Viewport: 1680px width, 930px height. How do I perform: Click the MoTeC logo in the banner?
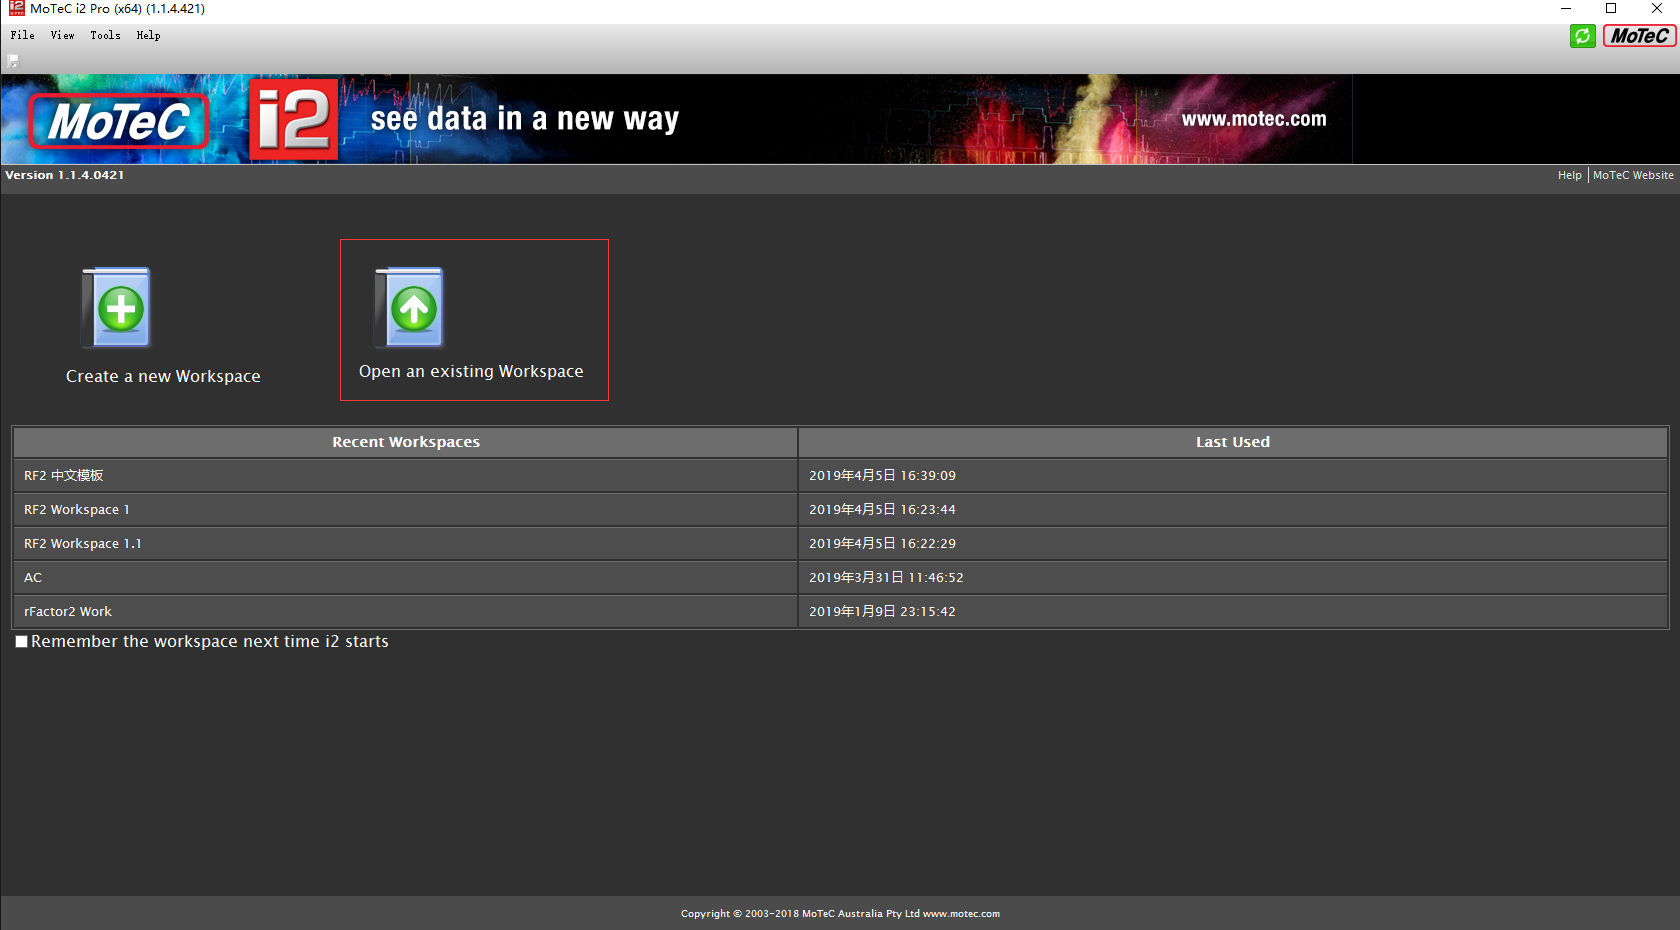tap(119, 121)
